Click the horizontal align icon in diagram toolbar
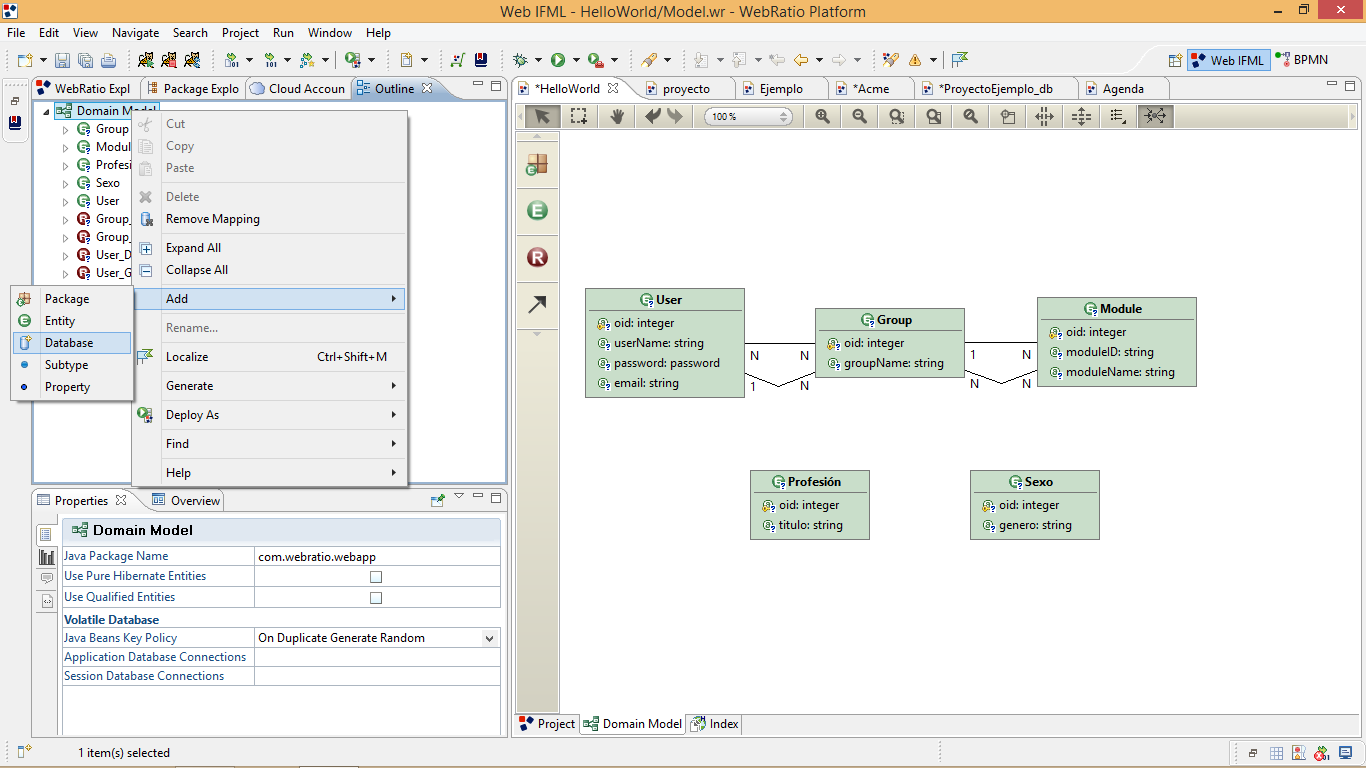This screenshot has width=1366, height=768. 1044,116
